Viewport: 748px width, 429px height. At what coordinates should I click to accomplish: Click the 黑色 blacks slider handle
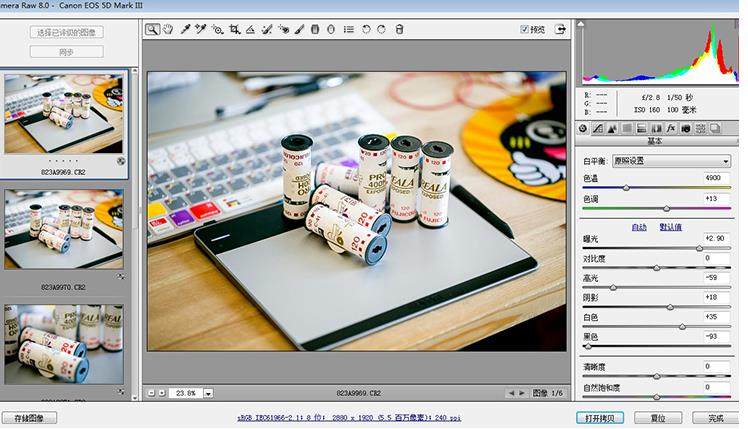[x=588, y=347]
